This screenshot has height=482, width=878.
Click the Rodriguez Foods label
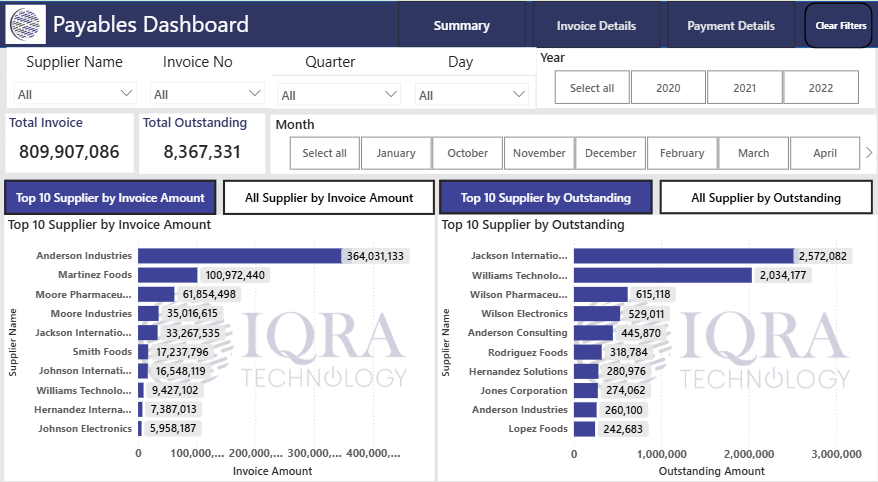528,353
